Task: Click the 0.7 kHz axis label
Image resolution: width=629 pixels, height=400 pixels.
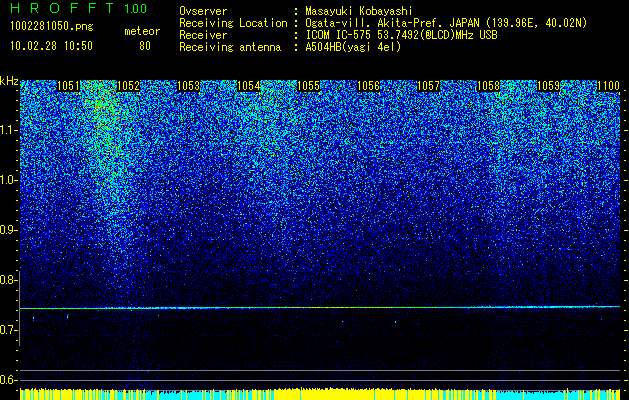Action: click(9, 330)
